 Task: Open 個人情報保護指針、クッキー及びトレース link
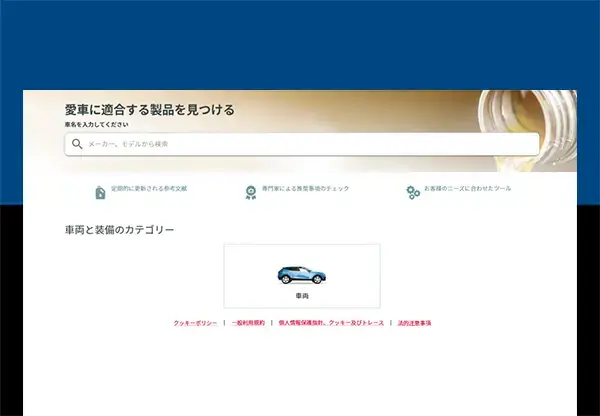pyautogui.click(x=330, y=323)
